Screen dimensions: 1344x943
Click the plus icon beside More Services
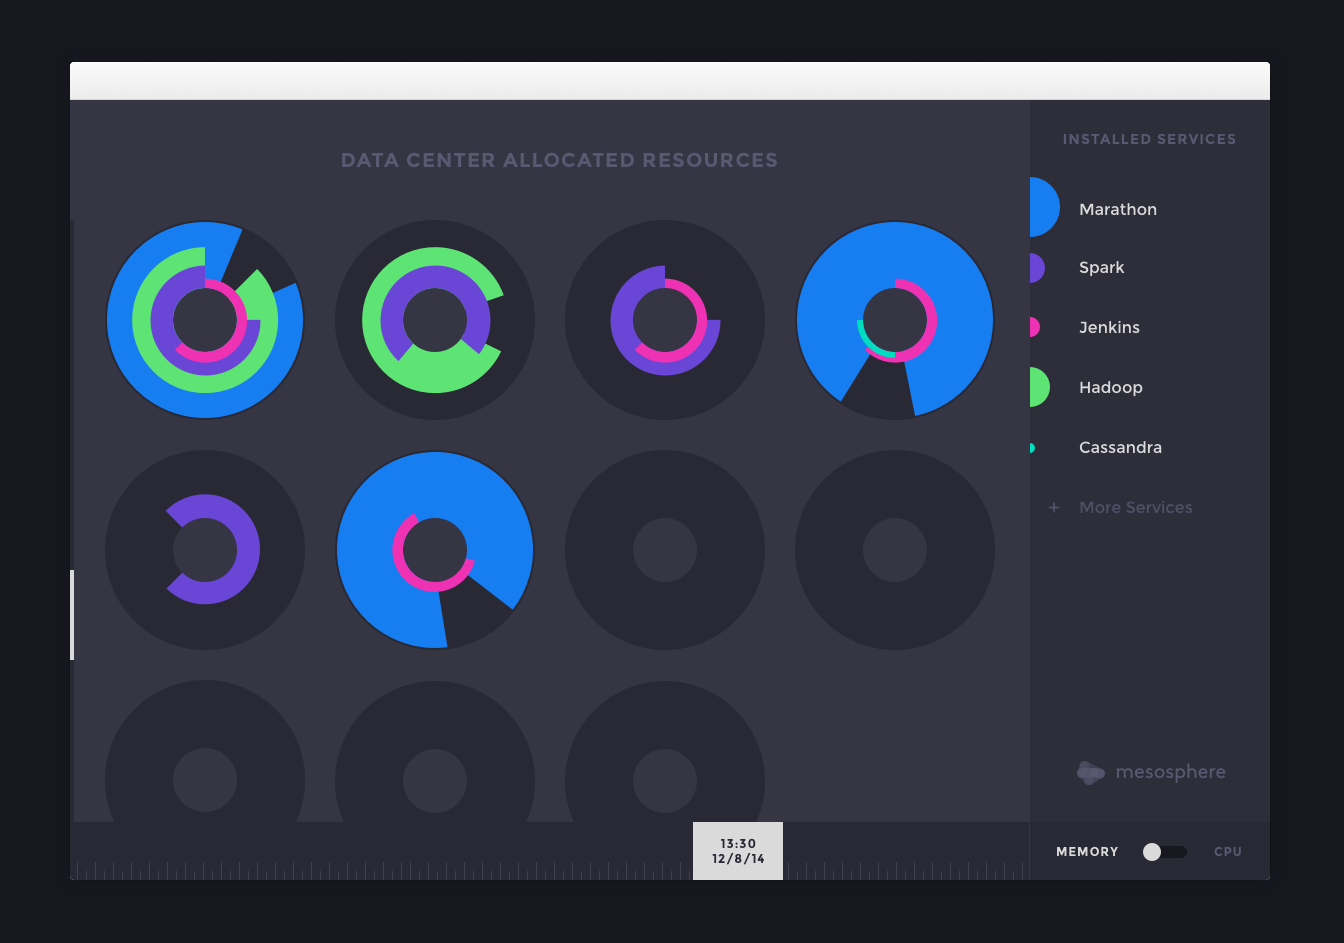point(1053,507)
